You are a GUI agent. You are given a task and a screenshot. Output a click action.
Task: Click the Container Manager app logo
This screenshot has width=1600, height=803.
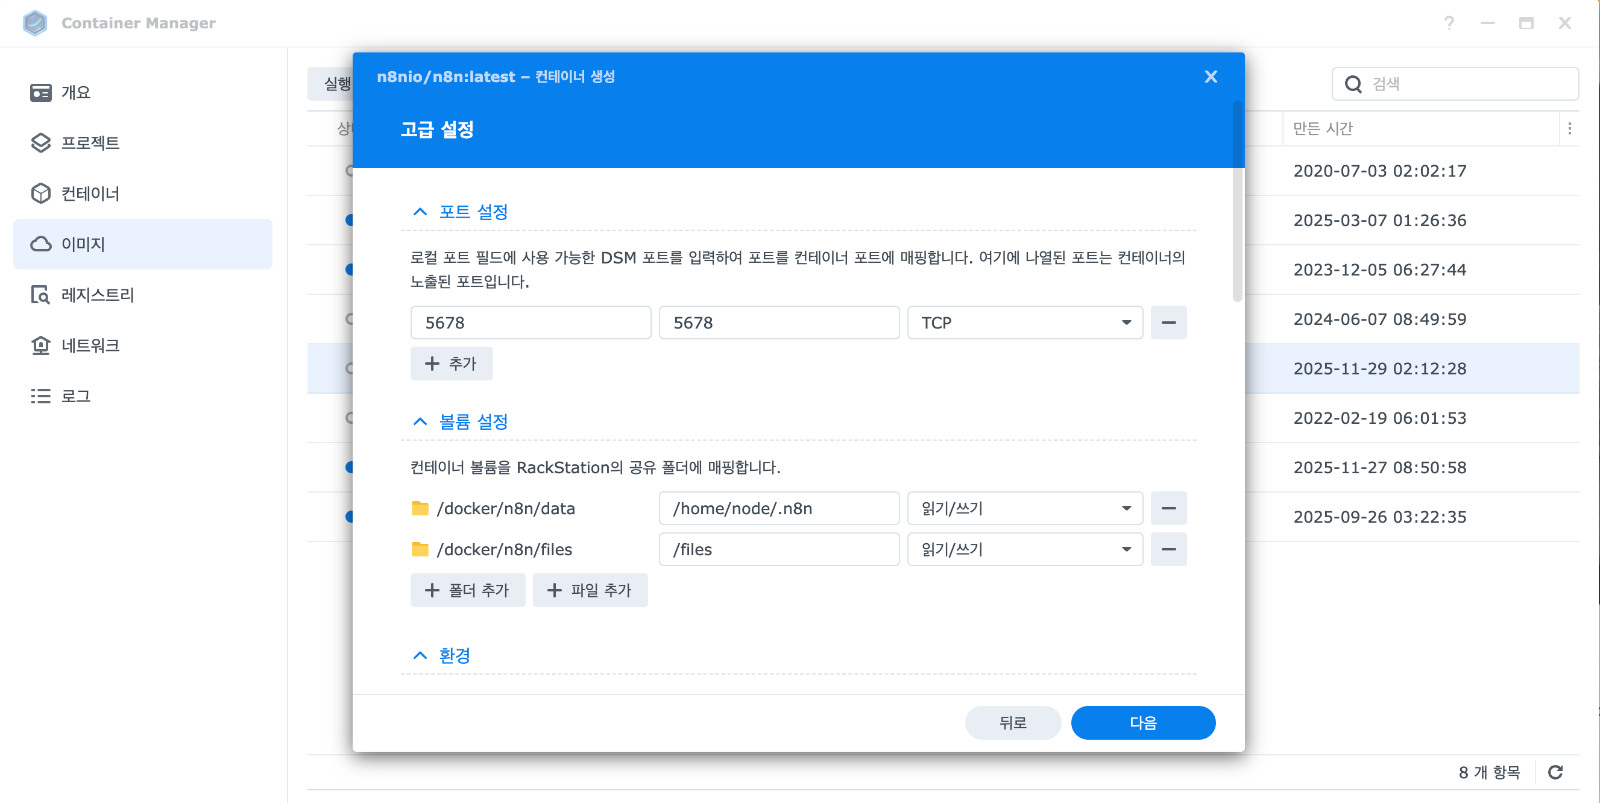coord(35,23)
